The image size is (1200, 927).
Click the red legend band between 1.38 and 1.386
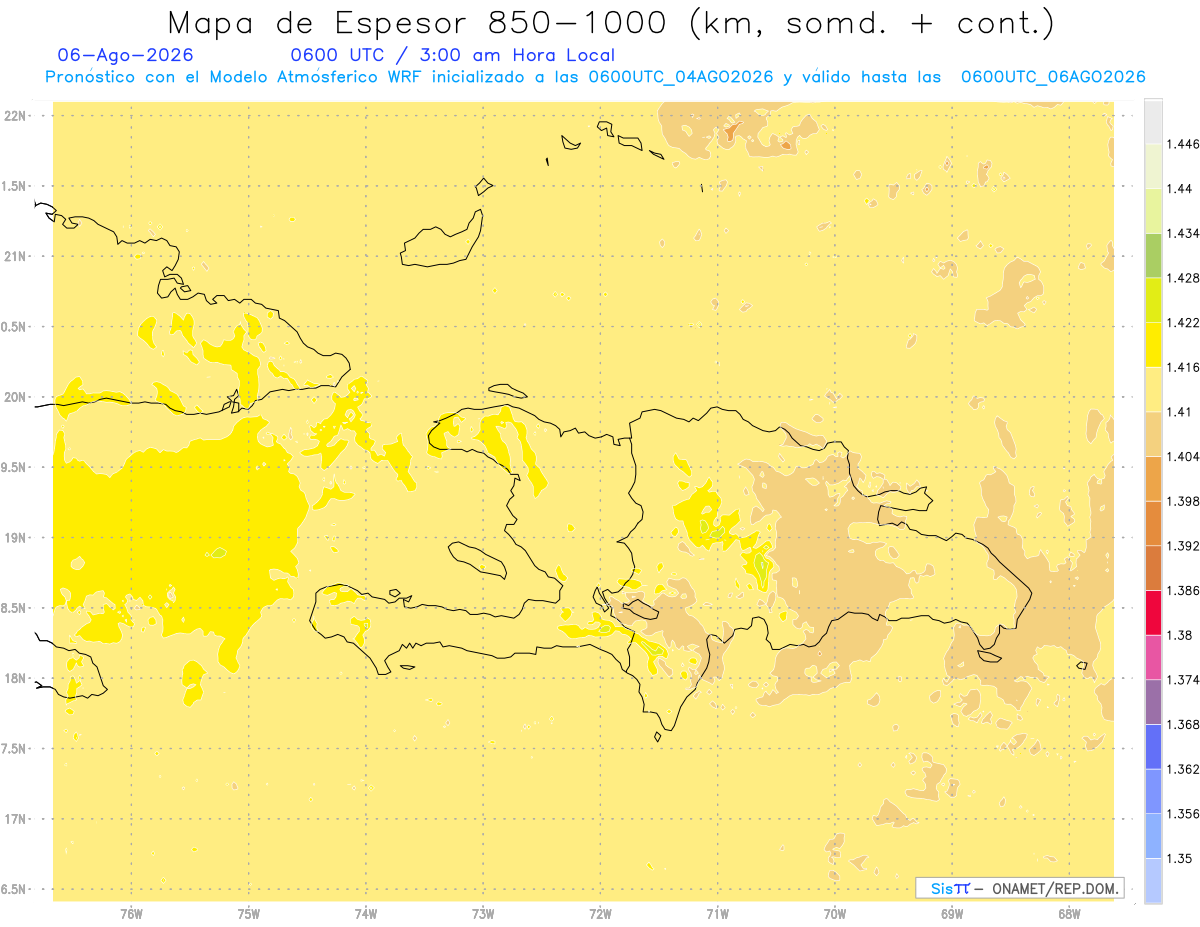pos(1153,612)
